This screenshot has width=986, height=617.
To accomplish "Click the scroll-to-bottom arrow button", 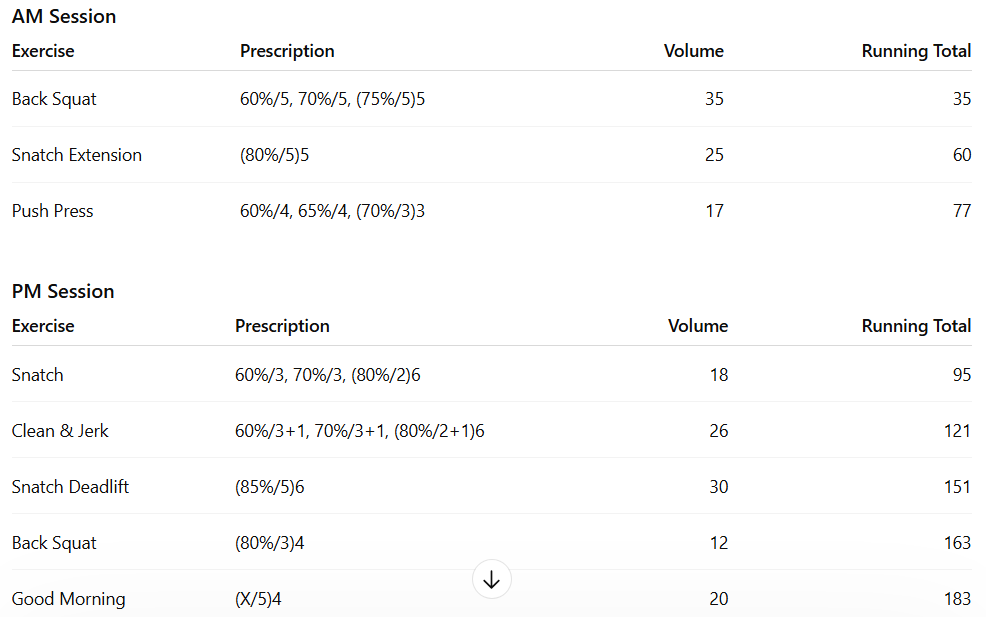I will [x=491, y=580].
